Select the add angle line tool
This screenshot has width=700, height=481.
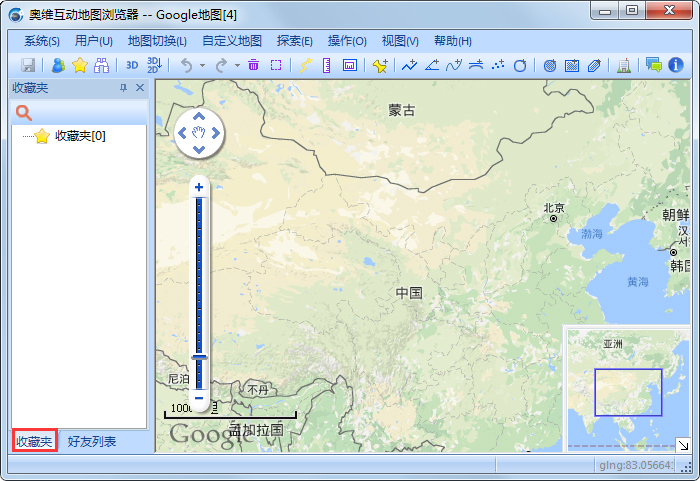coord(432,65)
